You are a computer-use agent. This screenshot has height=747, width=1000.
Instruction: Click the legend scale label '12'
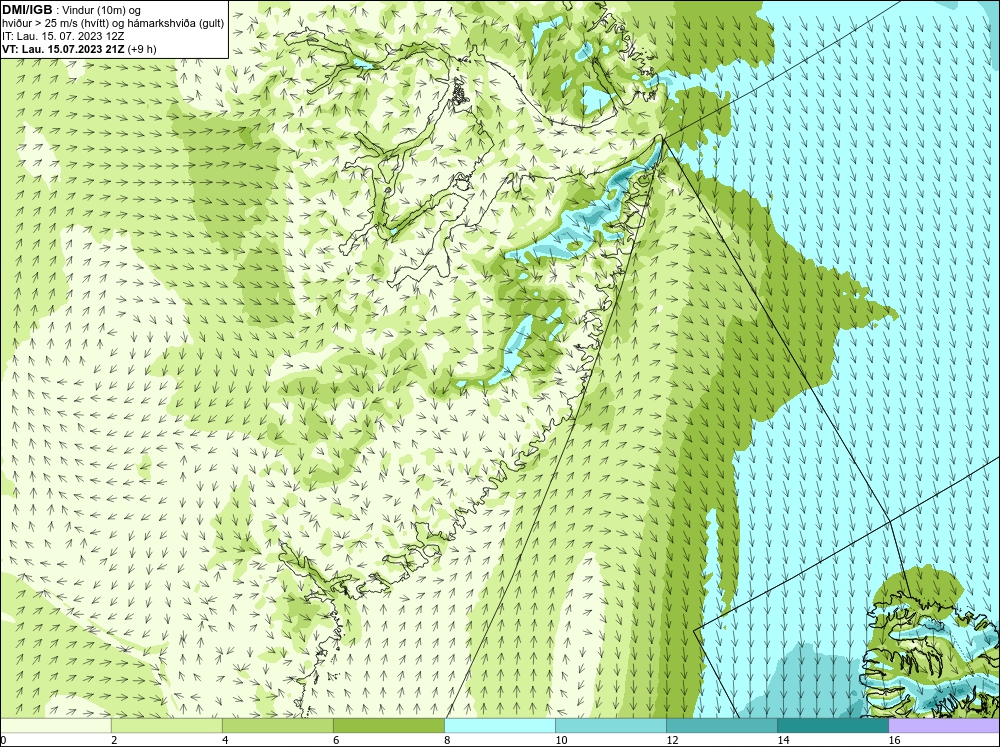[672, 740]
